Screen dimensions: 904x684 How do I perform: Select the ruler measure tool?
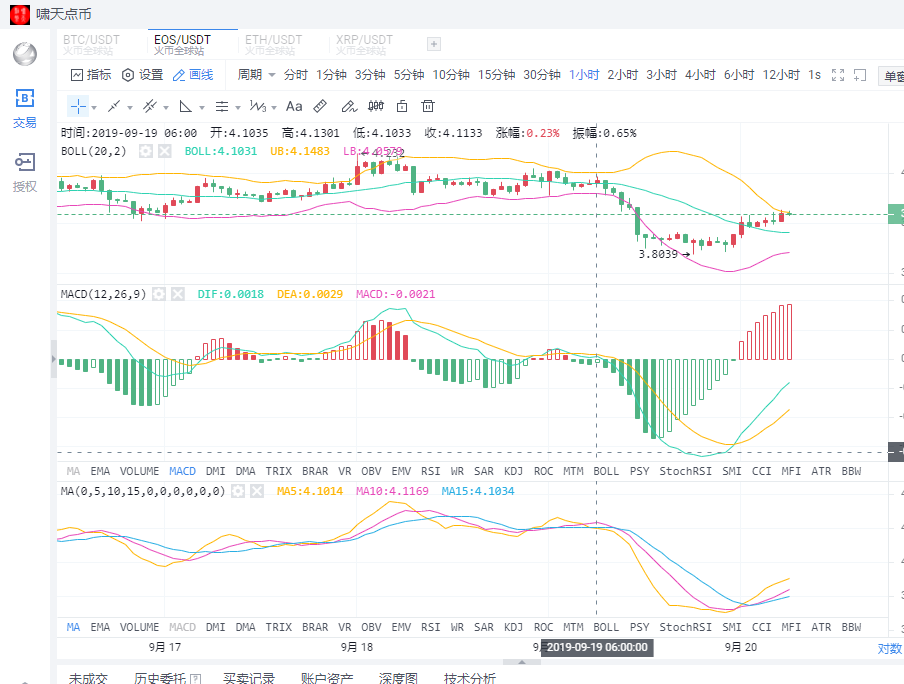pos(320,106)
